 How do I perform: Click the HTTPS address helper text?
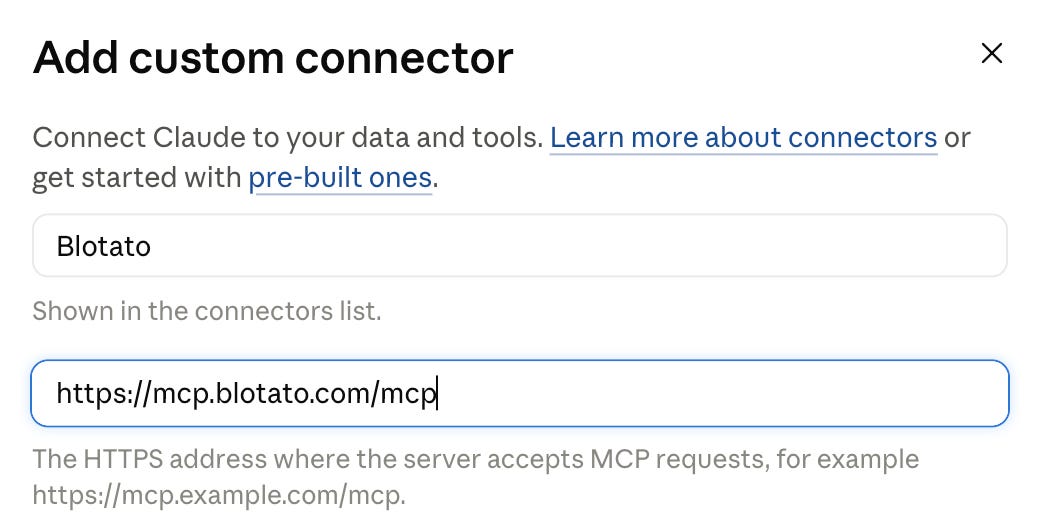[x=476, y=476]
